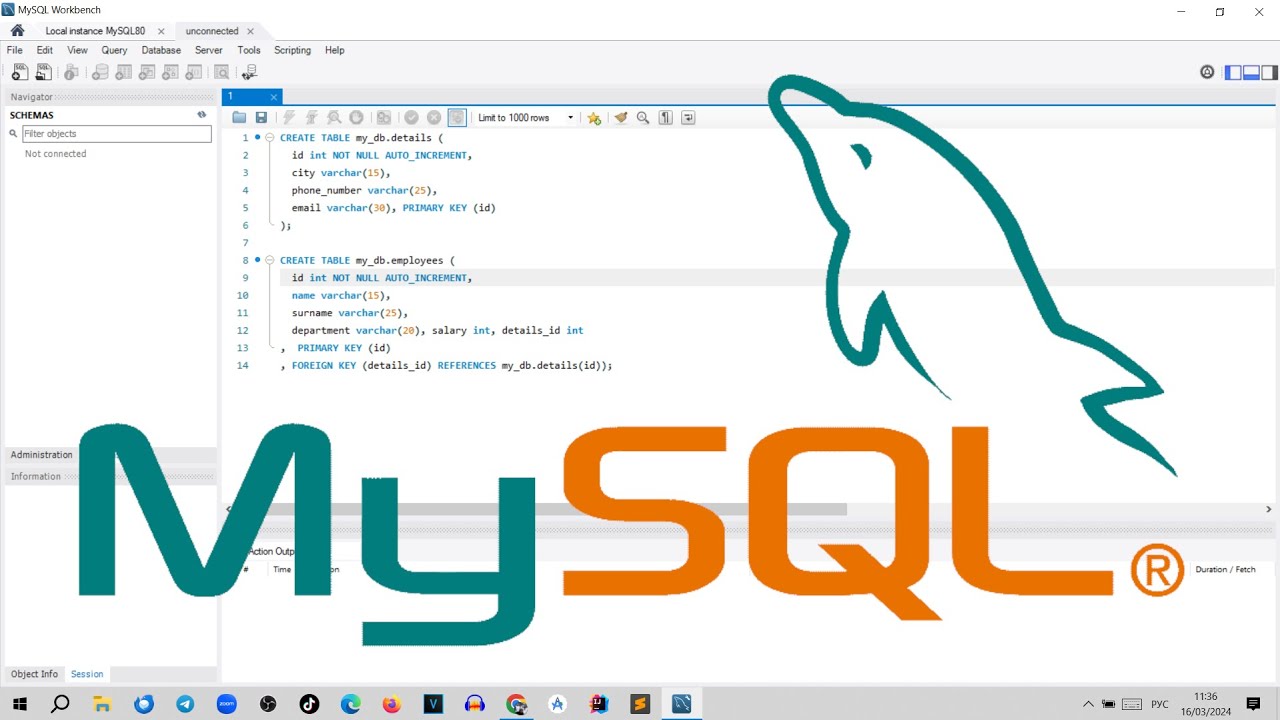This screenshot has width=1280, height=720.
Task: Close query tab 1
Action: coord(274,97)
